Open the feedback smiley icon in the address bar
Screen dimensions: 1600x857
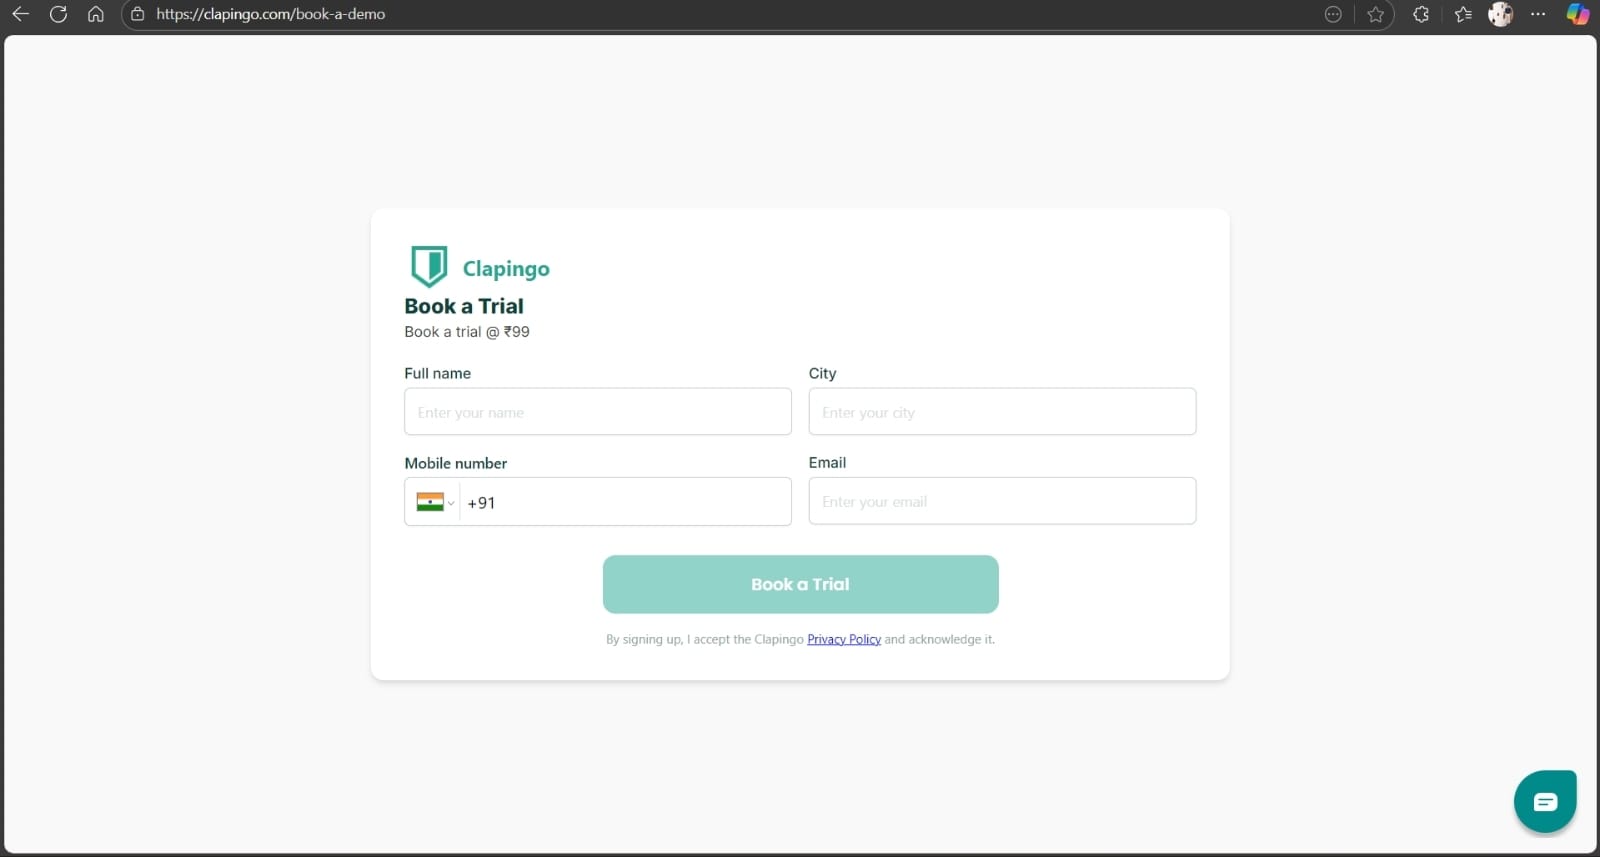click(x=1333, y=14)
